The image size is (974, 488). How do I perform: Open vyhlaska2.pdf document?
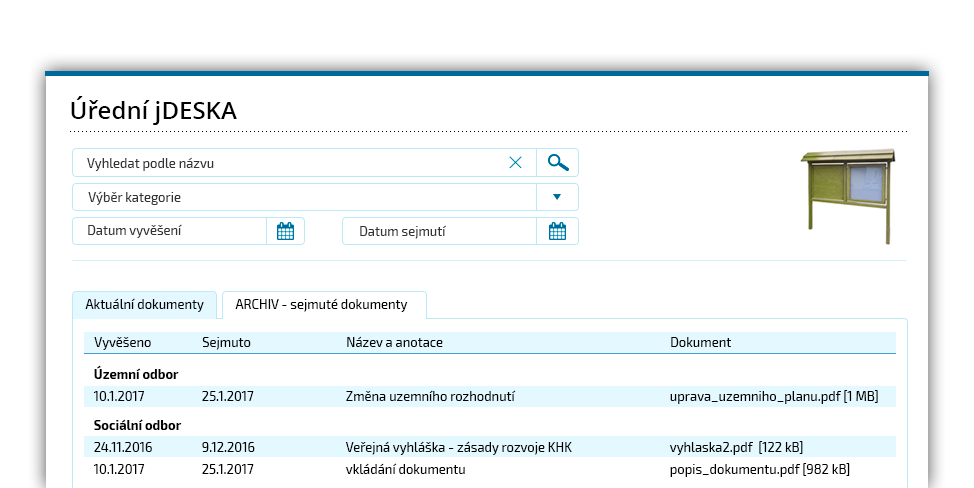736,448
